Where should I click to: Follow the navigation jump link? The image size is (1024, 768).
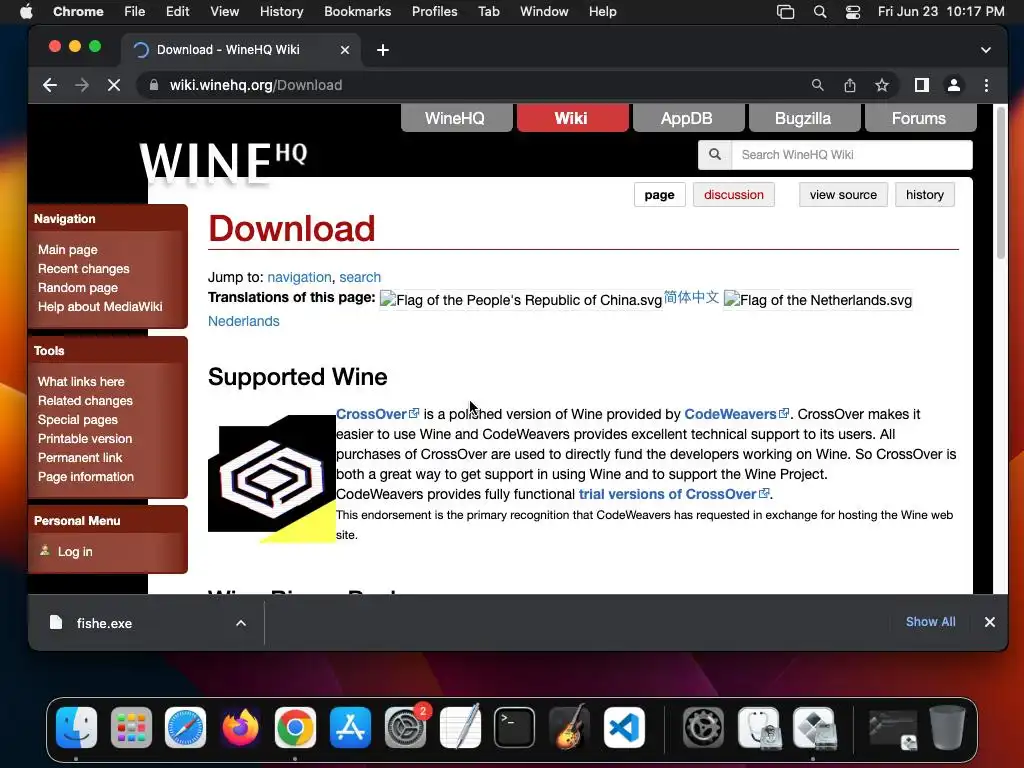[299, 277]
